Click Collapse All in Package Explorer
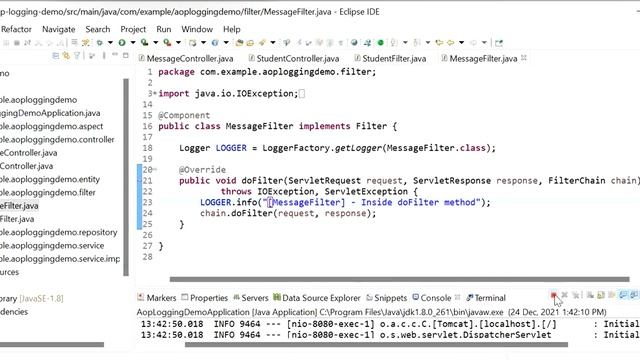This screenshot has width=640, height=360. pyautogui.click(x=55, y=56)
